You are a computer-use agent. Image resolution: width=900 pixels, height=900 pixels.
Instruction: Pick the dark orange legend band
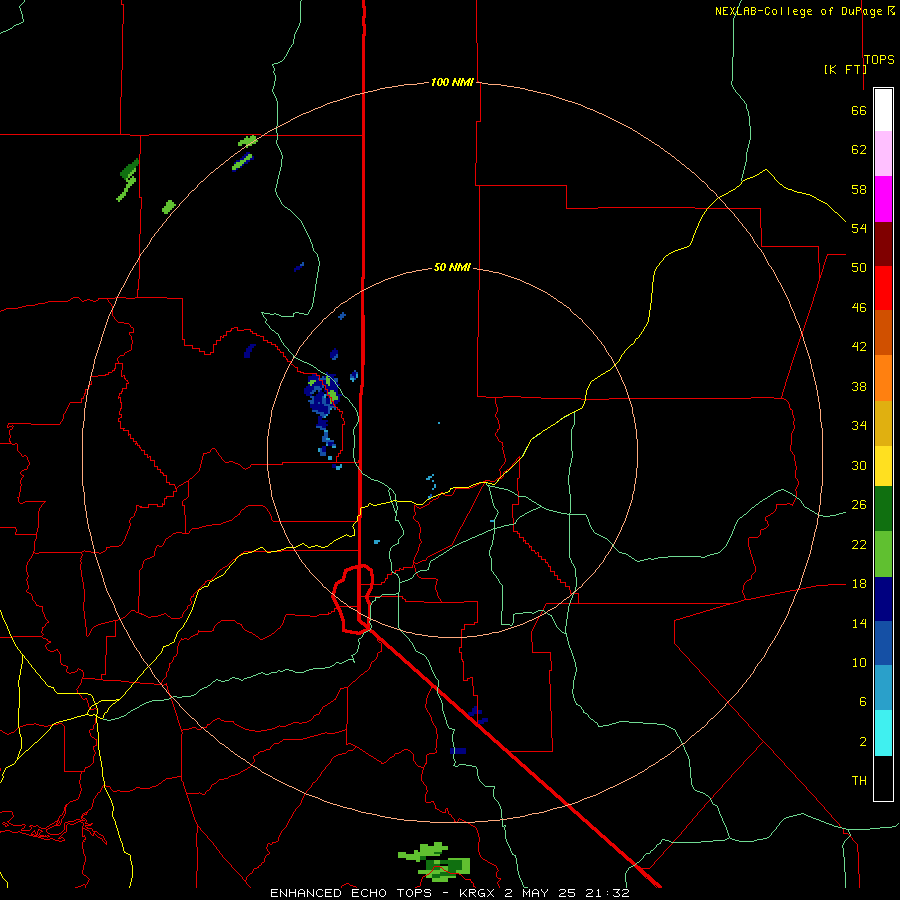click(883, 333)
